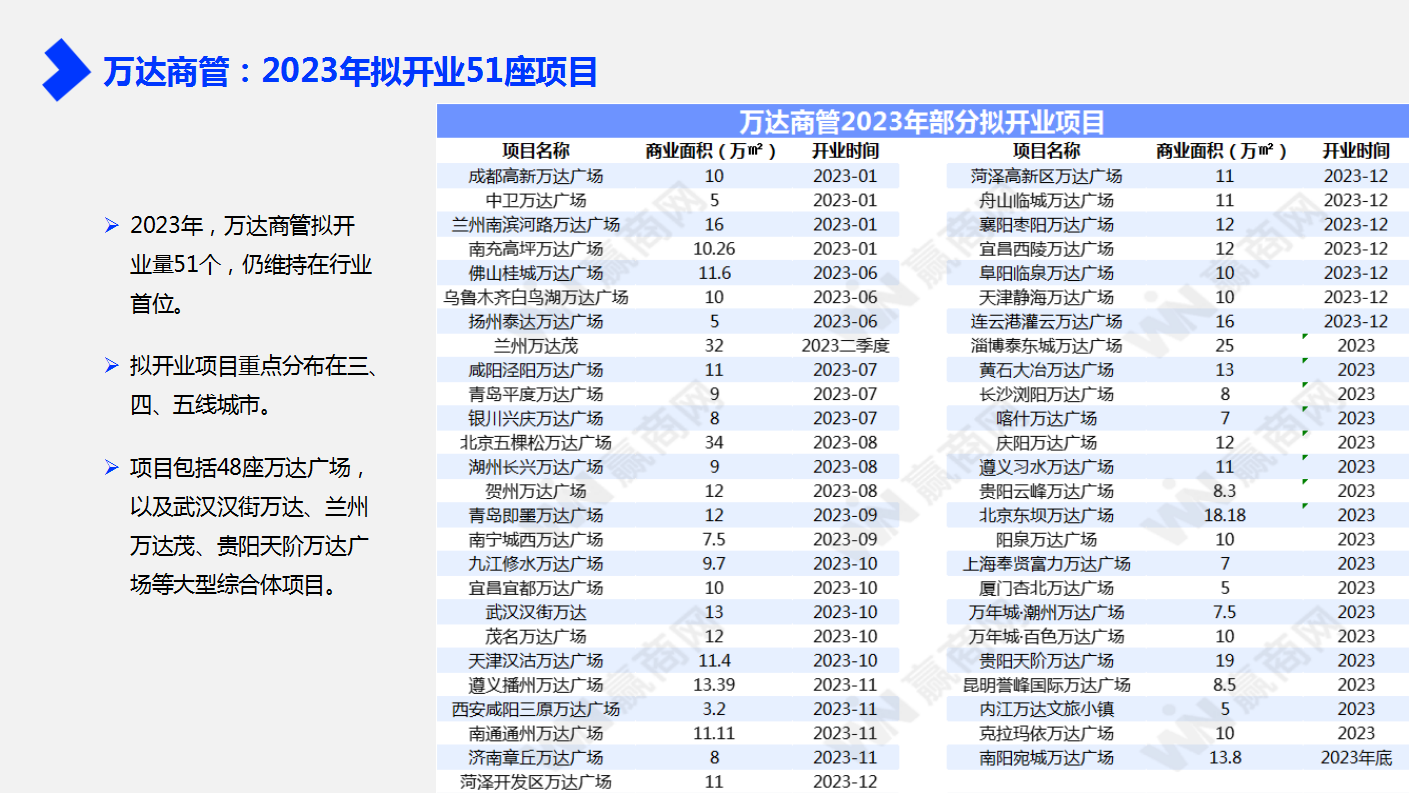Screen dimensions: 1409x793
Task: Select cell 菏泽开发区万达广场
Action: 536,782
